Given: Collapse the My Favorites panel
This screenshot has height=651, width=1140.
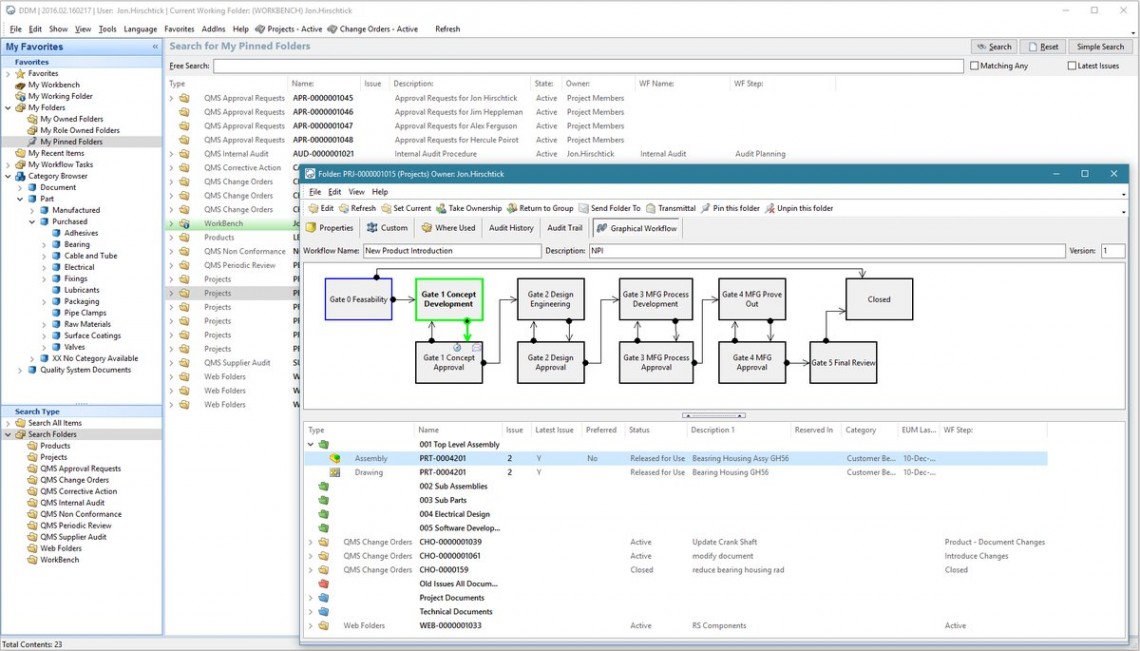Looking at the screenshot, I should click(x=155, y=47).
